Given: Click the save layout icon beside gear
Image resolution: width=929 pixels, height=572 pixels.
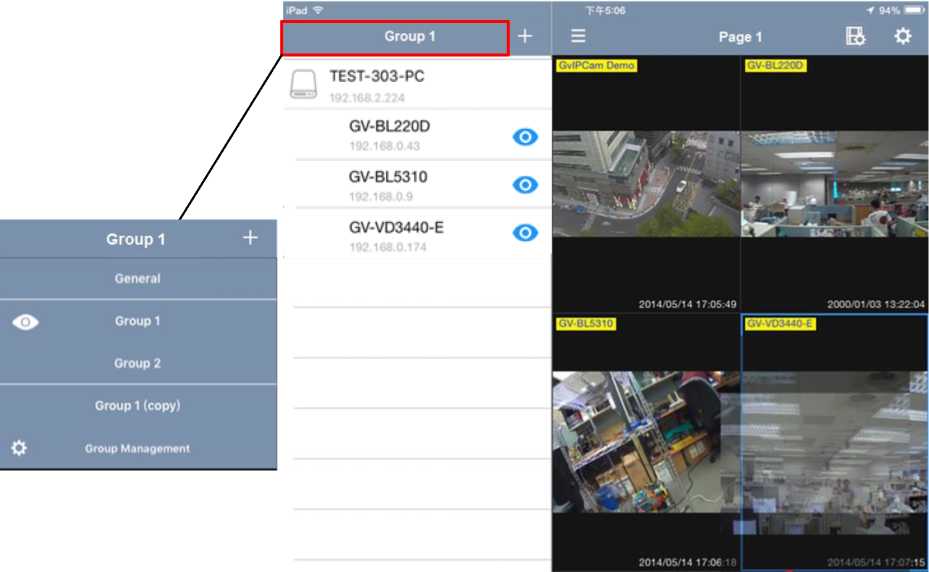Looking at the screenshot, I should tap(855, 36).
